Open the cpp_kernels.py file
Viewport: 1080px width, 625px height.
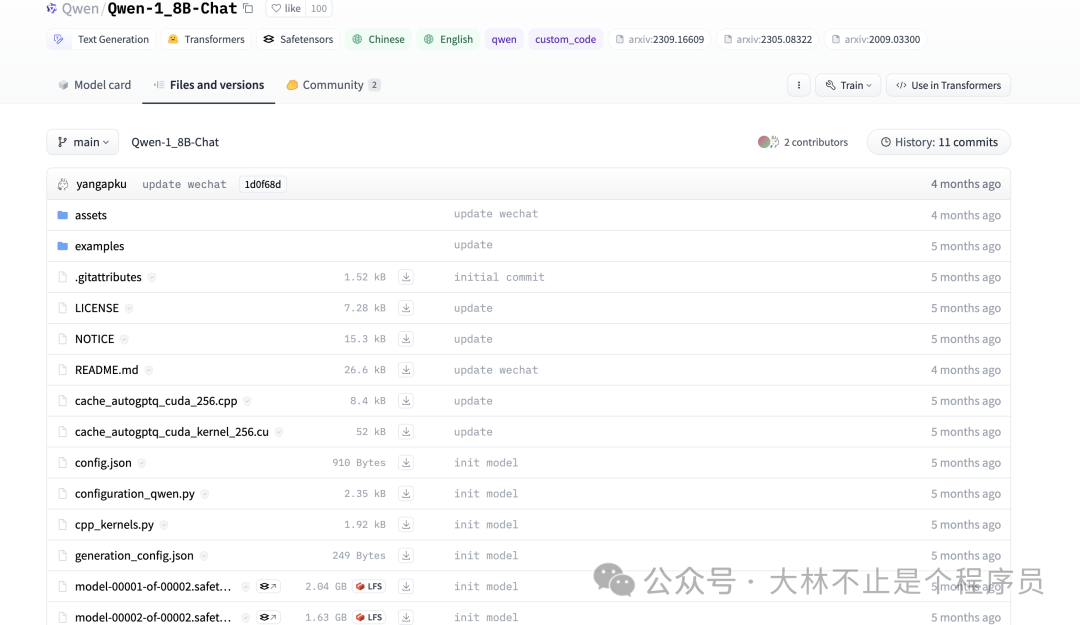click(x=114, y=524)
